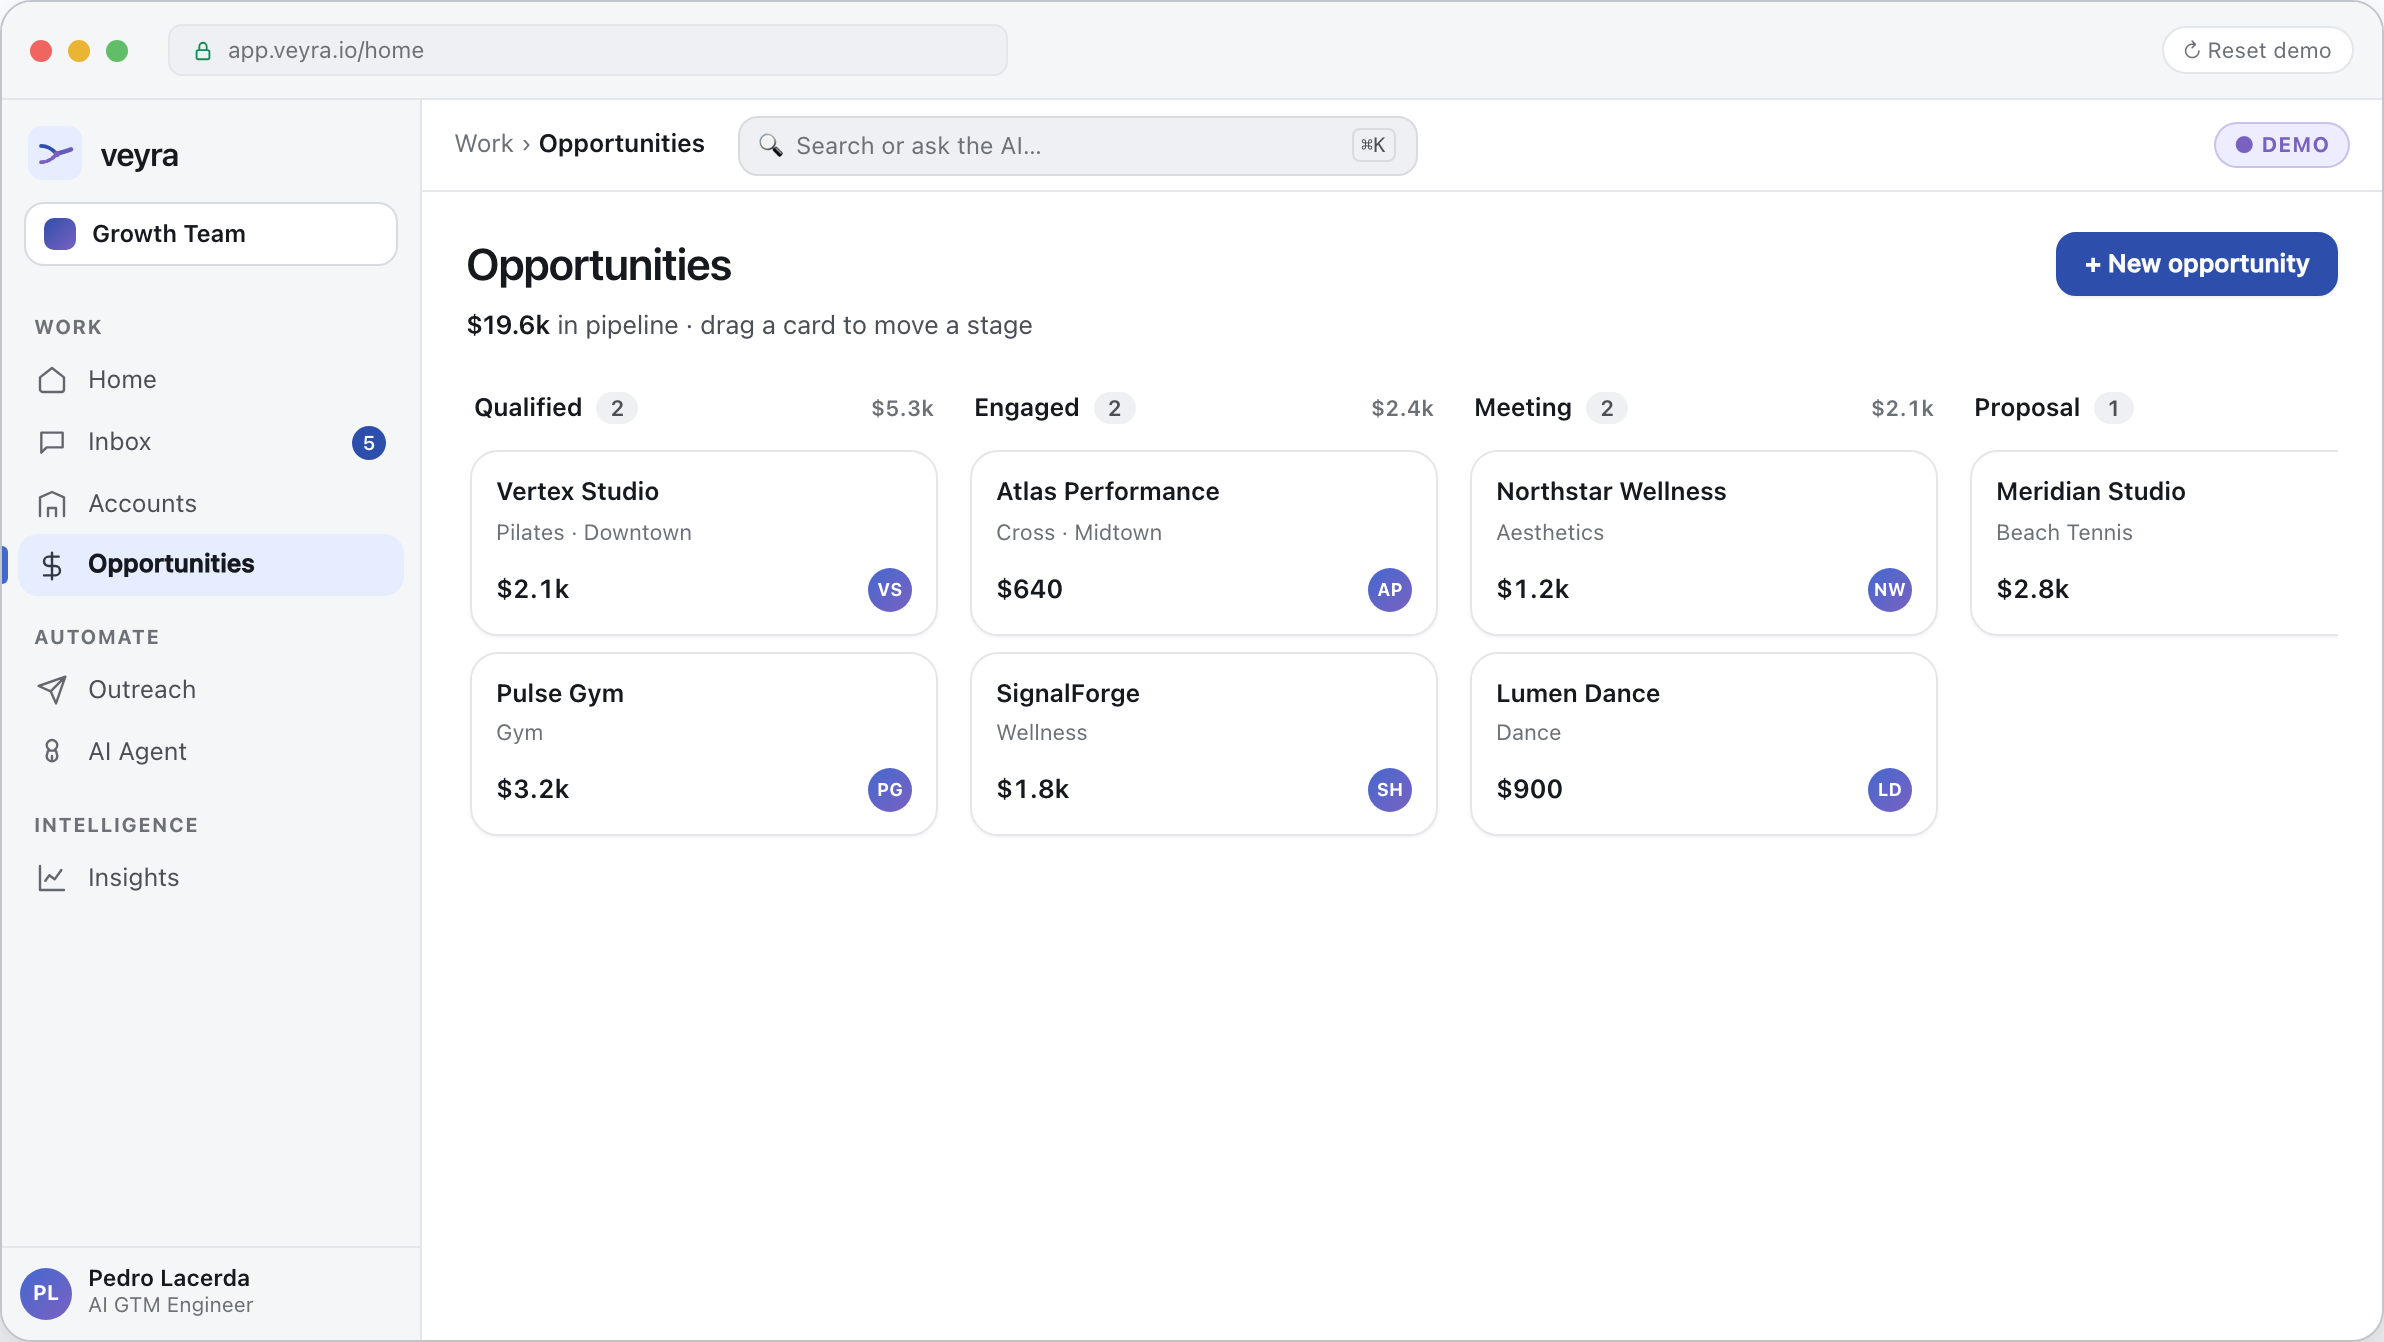Click the $3.2k value on Pulse Gym
Screen dimensions: 2384x1342
(x=533, y=790)
